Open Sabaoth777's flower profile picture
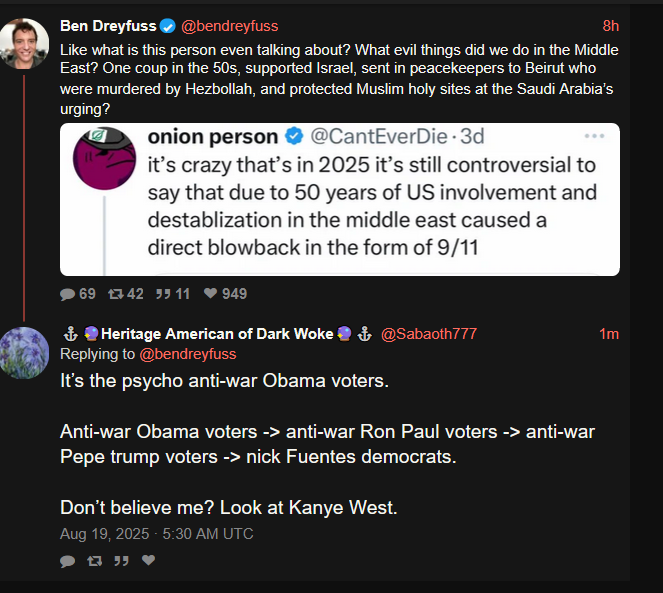Viewport: 663px width, 593px height. [24, 353]
